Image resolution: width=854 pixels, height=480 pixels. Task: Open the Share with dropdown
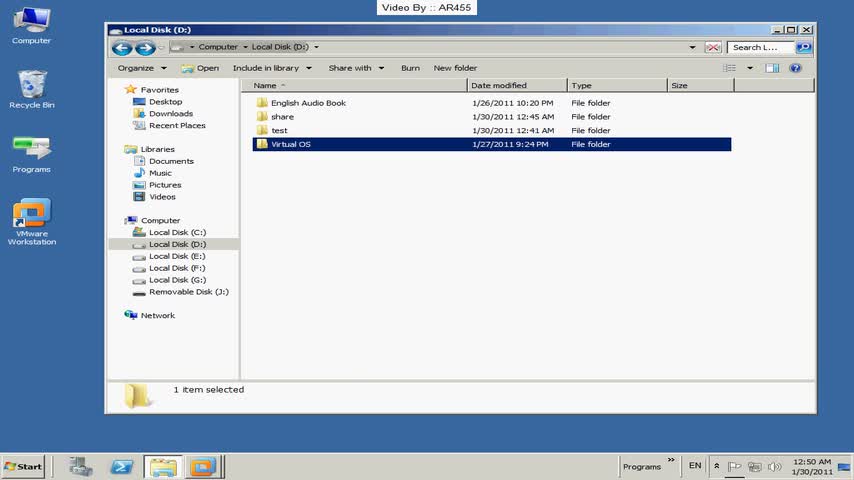tap(356, 68)
